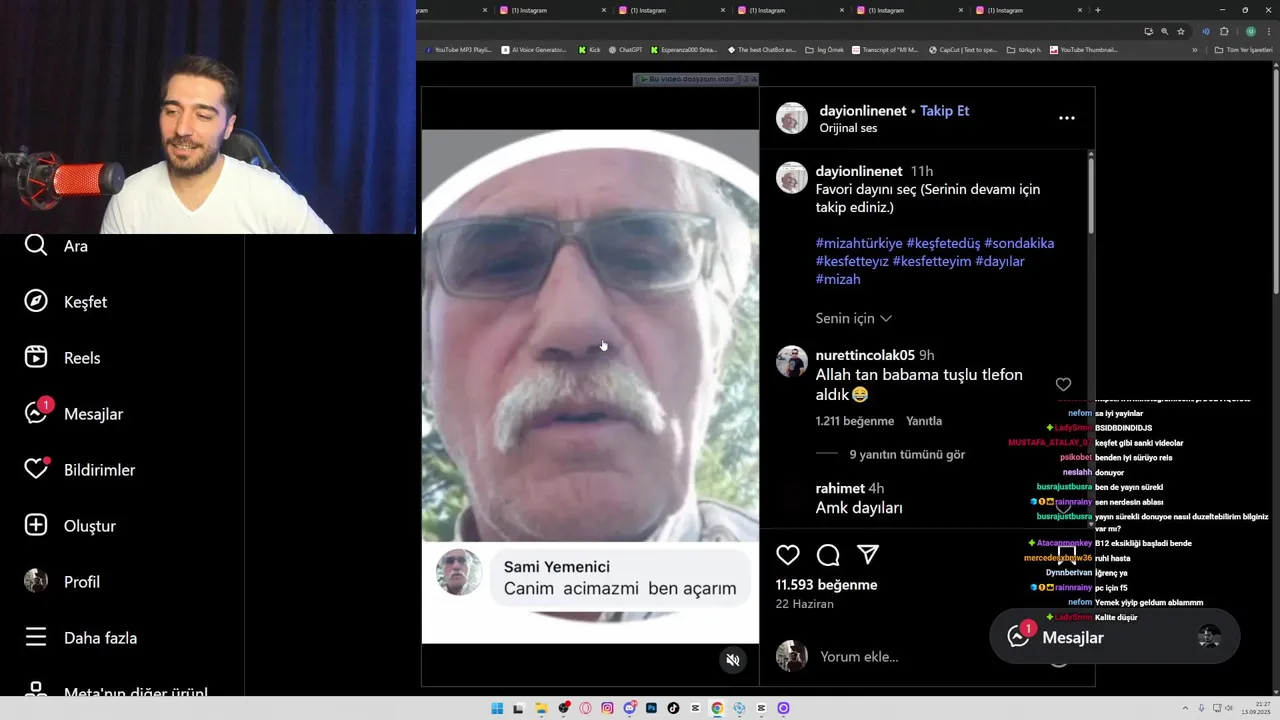Click the Yorum ekle comment field
1280x720 pixels.
point(859,657)
